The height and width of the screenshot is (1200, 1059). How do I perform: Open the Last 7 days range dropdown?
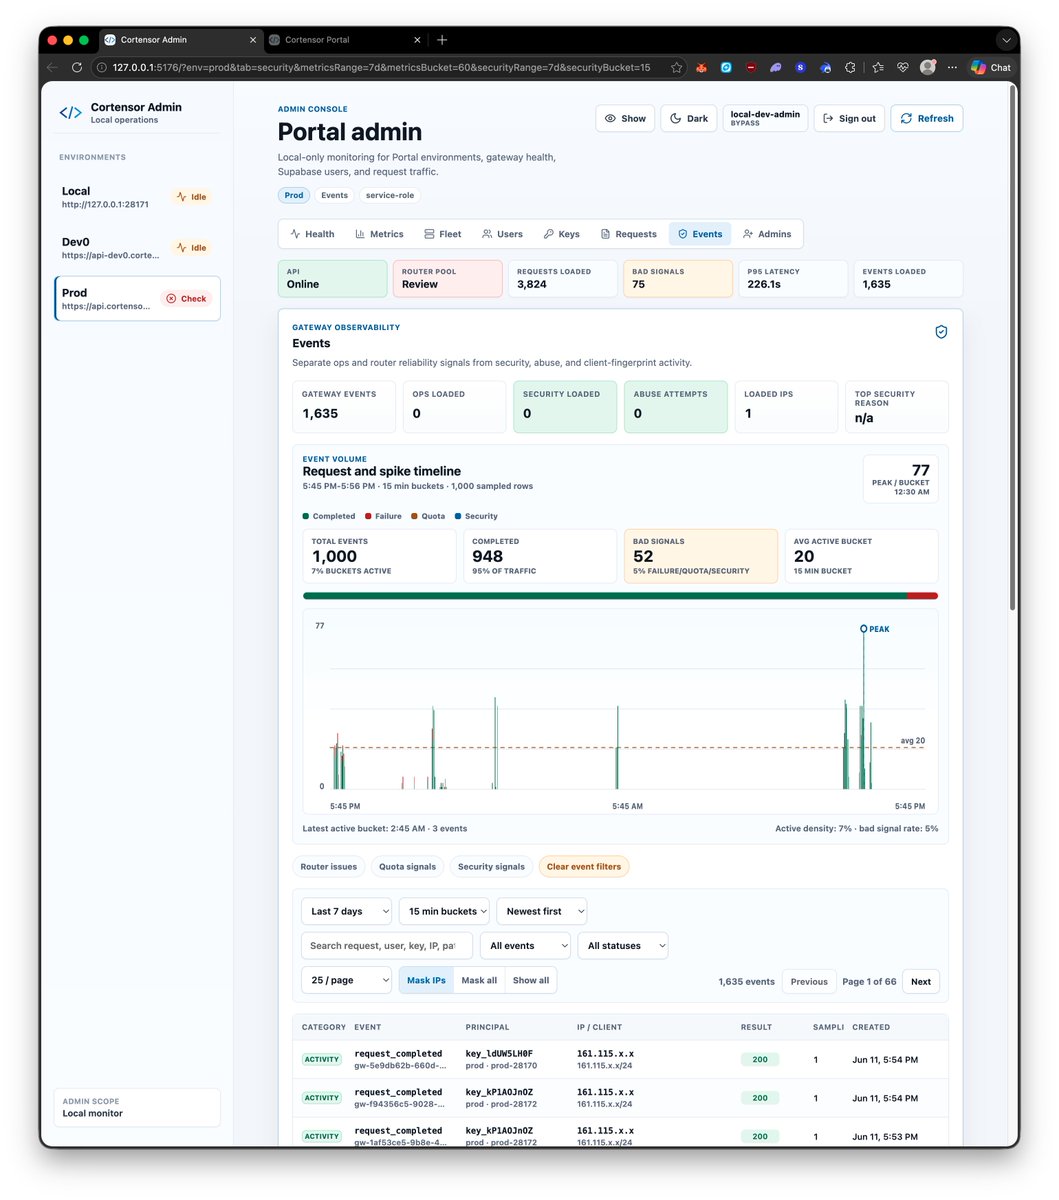(346, 911)
